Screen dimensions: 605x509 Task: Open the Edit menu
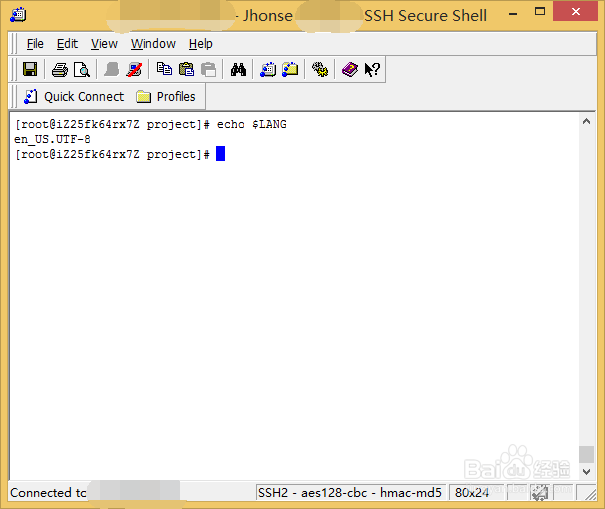pos(67,44)
